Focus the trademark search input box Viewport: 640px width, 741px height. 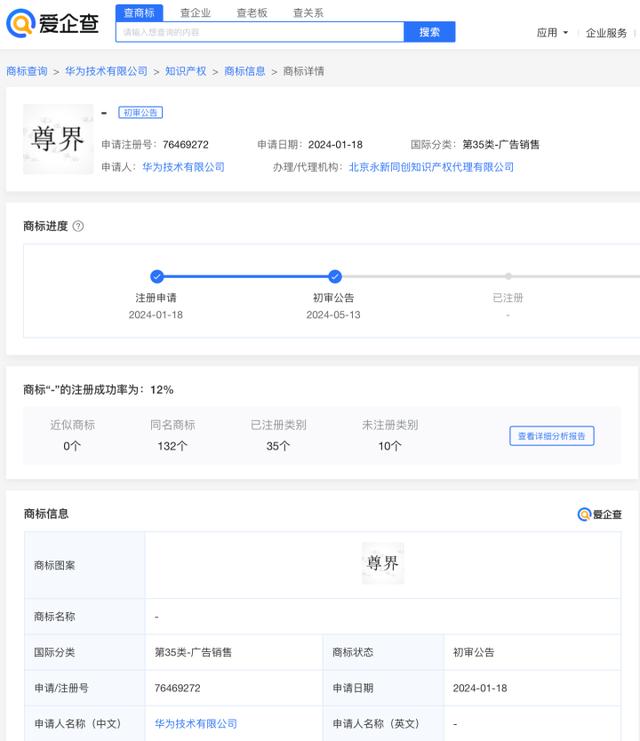(260, 32)
